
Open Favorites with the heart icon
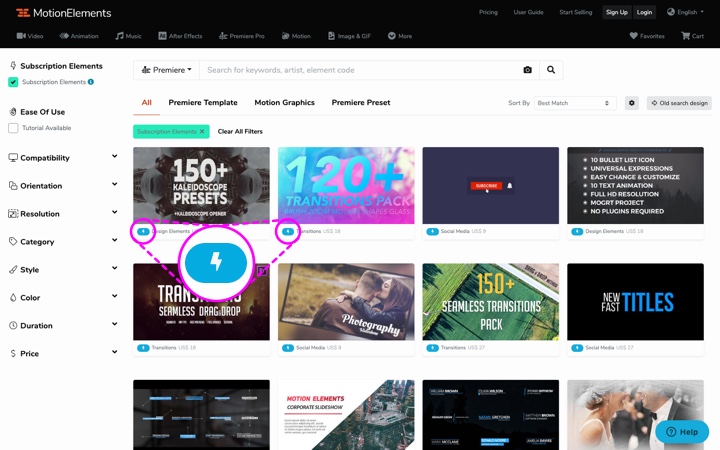point(647,36)
